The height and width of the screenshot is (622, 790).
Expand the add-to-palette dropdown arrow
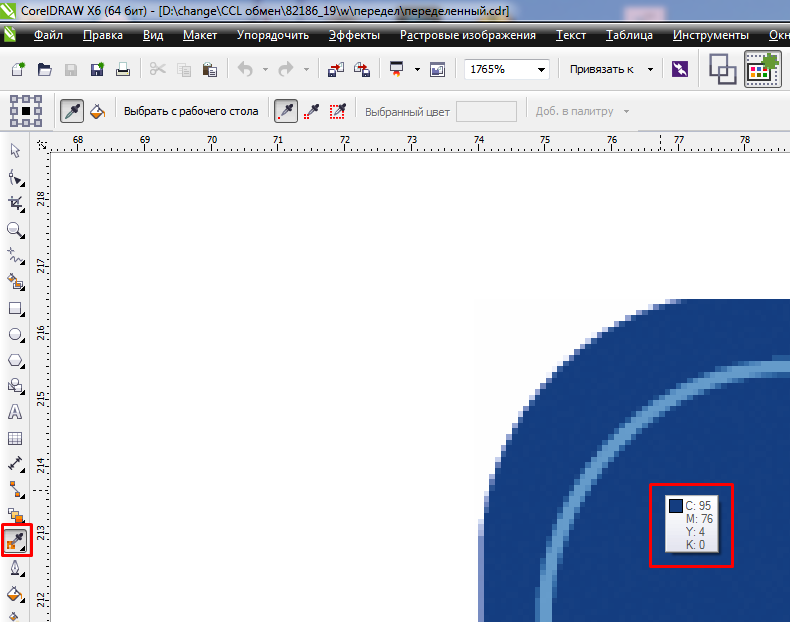click(626, 111)
